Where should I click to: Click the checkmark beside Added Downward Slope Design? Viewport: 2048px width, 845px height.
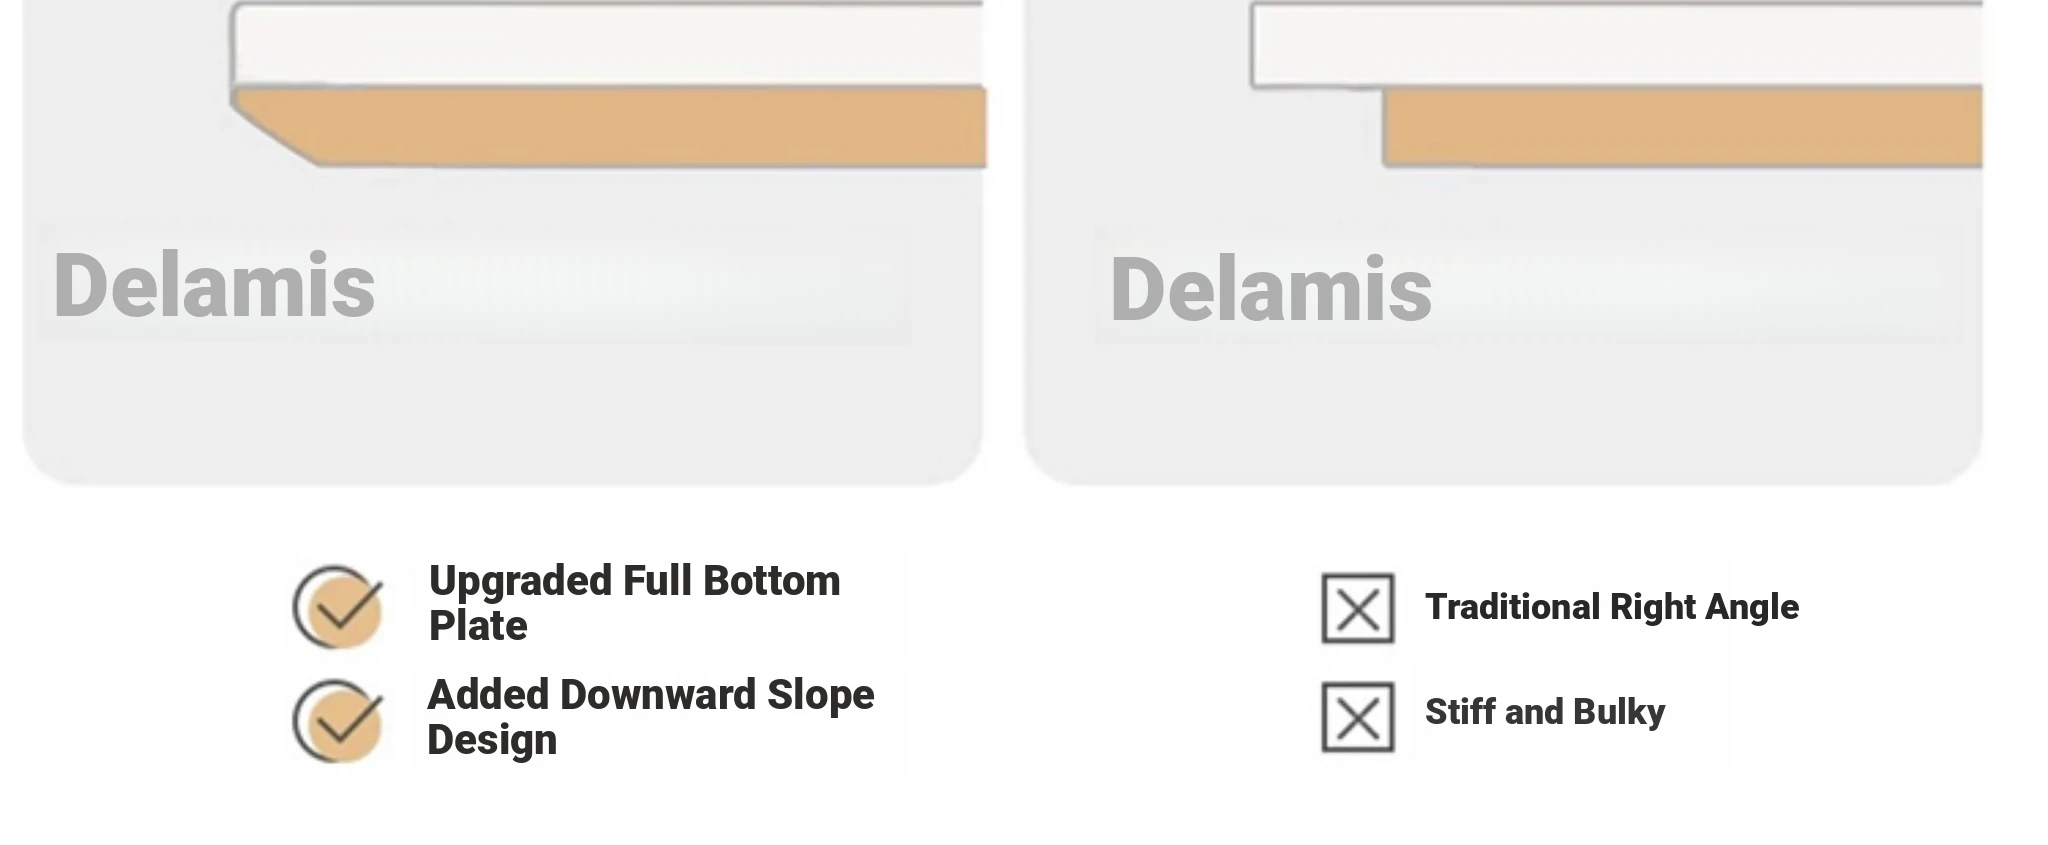click(x=338, y=720)
